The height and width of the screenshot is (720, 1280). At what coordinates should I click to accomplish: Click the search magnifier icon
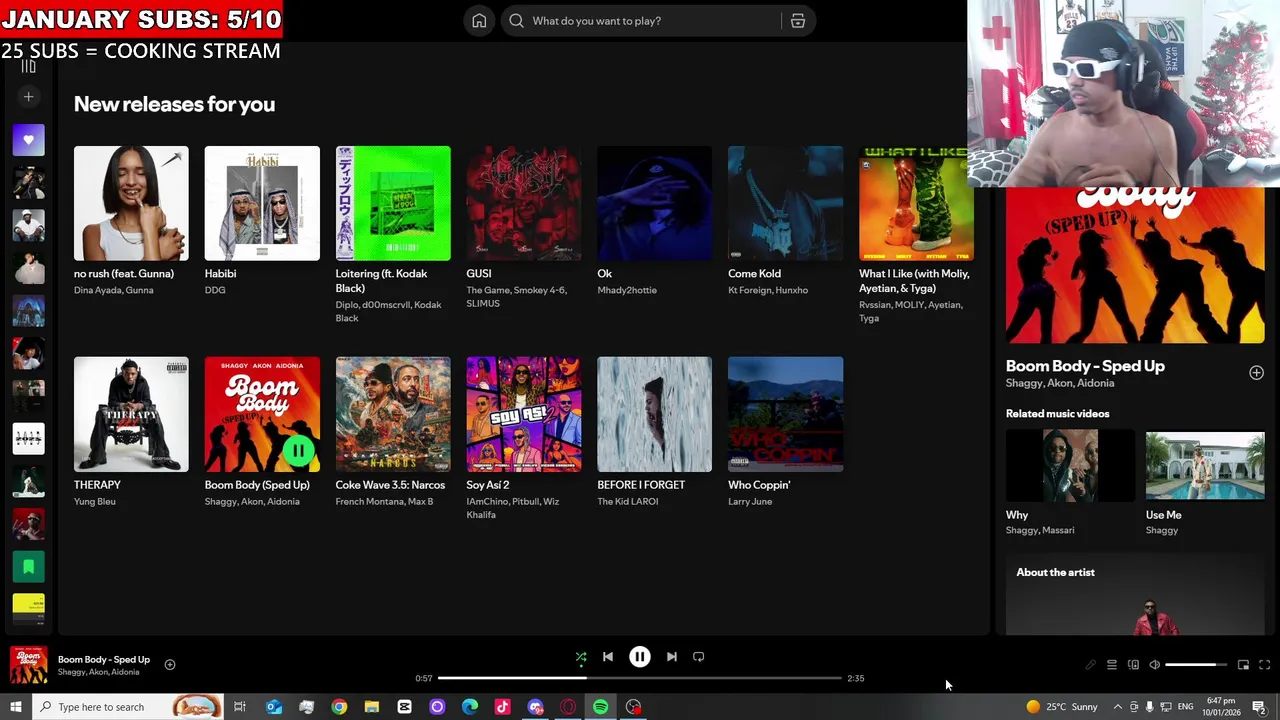point(516,21)
